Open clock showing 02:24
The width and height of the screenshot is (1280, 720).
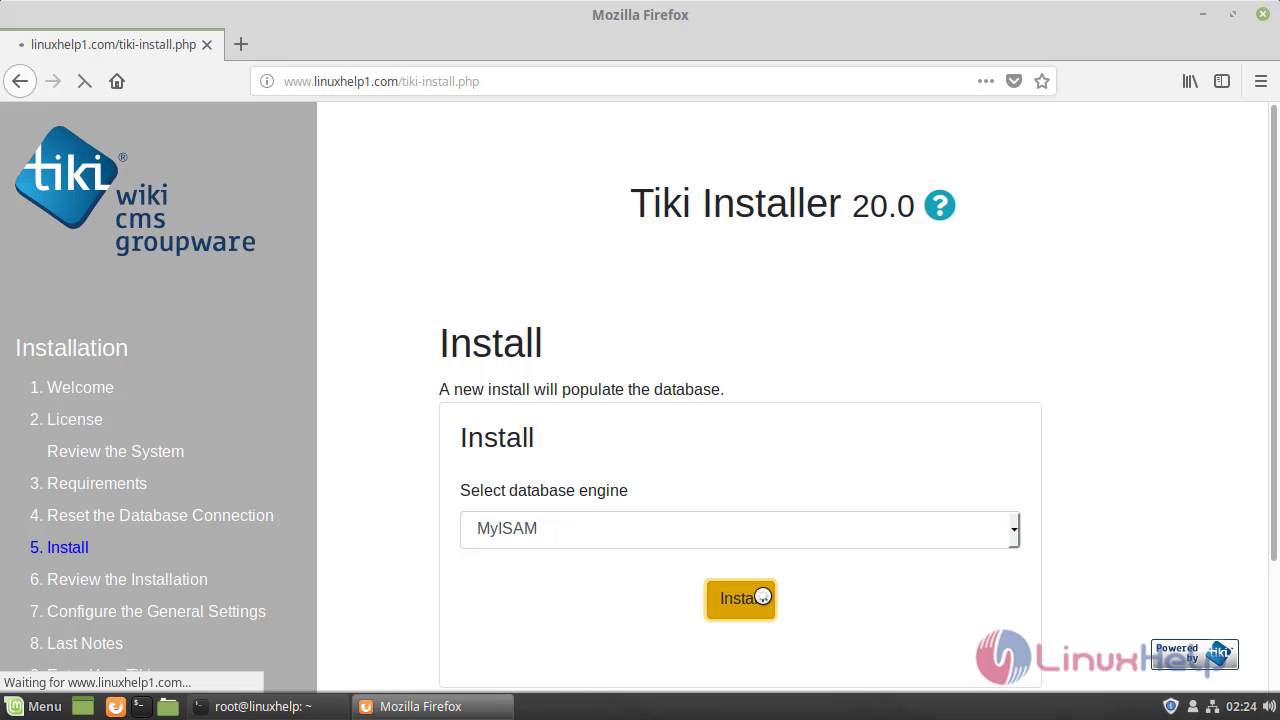pyautogui.click(x=1241, y=706)
